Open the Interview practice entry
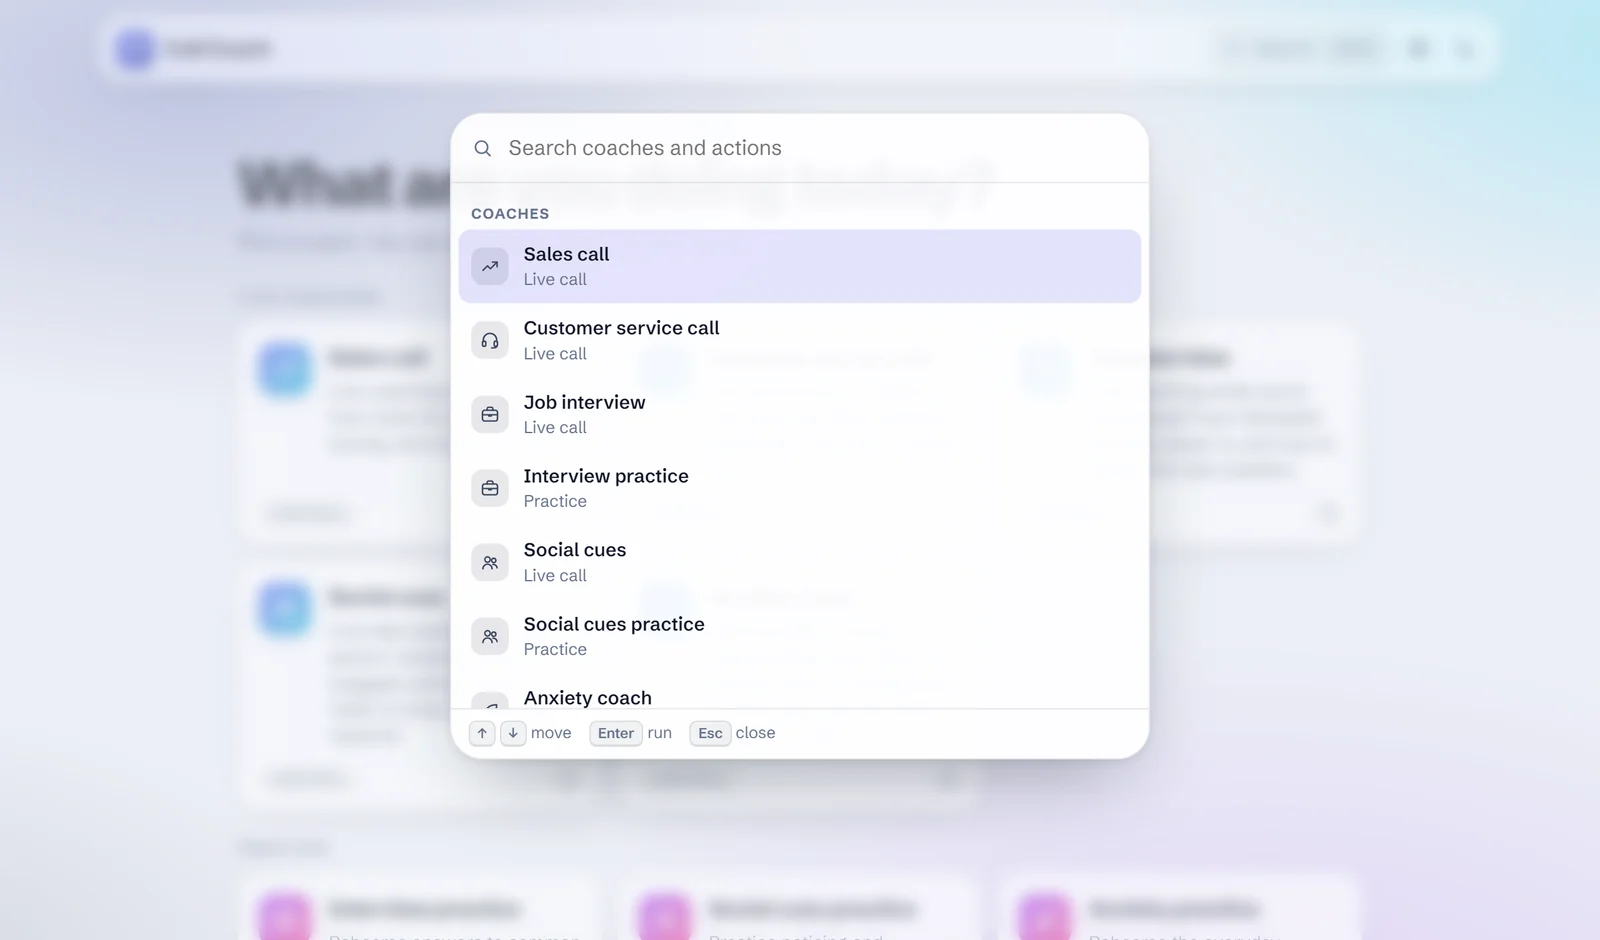The image size is (1600, 940). 800,488
